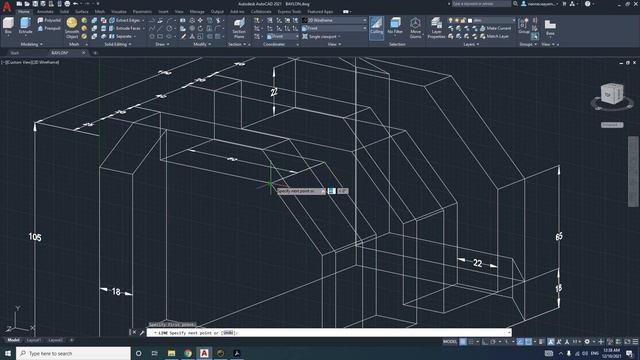Expand the Modify panel title
Screen dimensions: 640x360
point(202,44)
